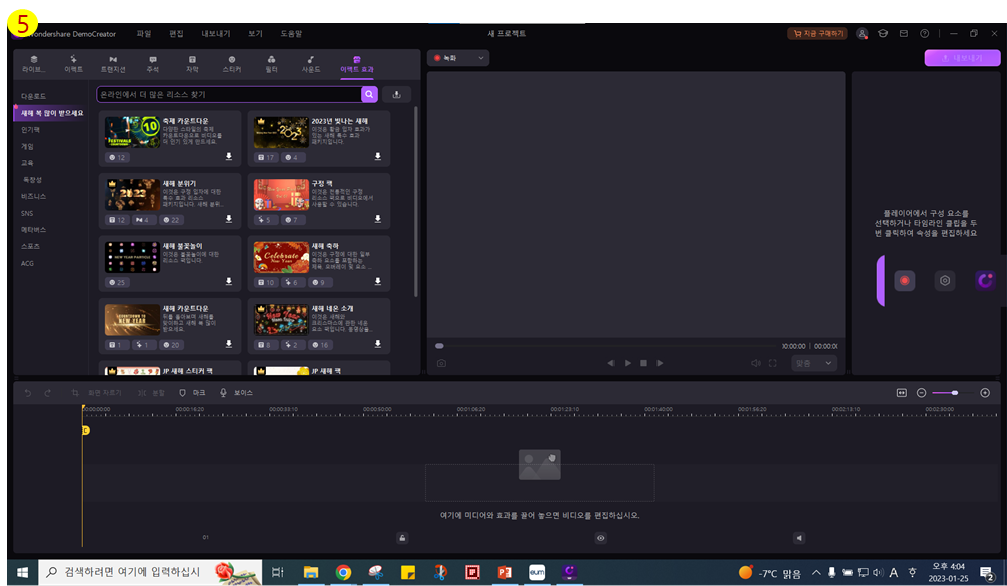Open the settings gear in the right panel
Image resolution: width=1007 pixels, height=586 pixels.
point(944,280)
